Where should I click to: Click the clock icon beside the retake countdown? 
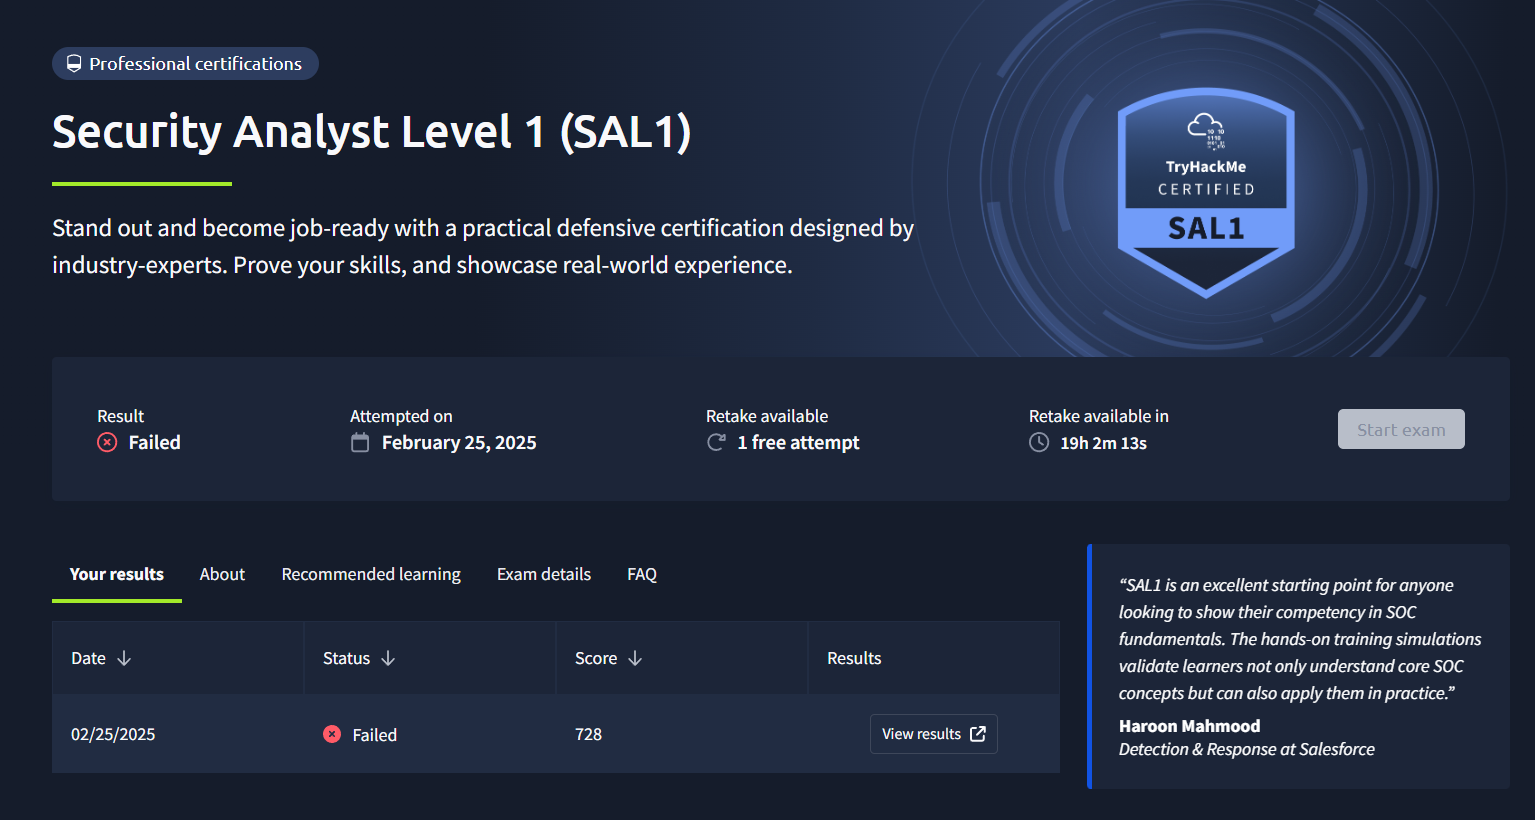(1039, 442)
